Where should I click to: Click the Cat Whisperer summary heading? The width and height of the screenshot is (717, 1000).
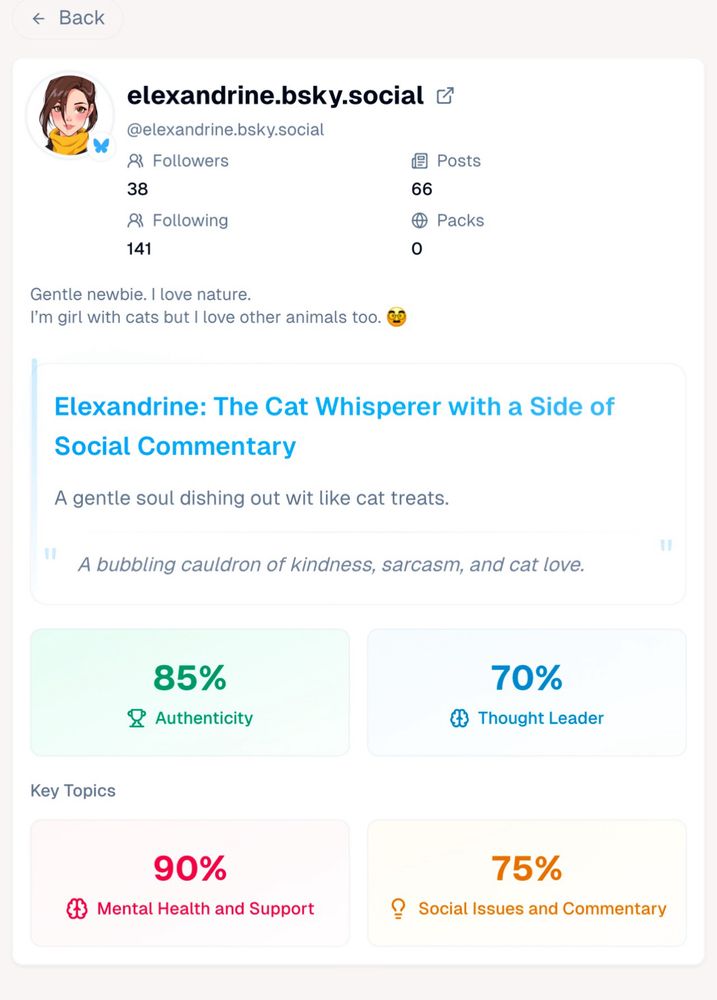click(x=336, y=426)
